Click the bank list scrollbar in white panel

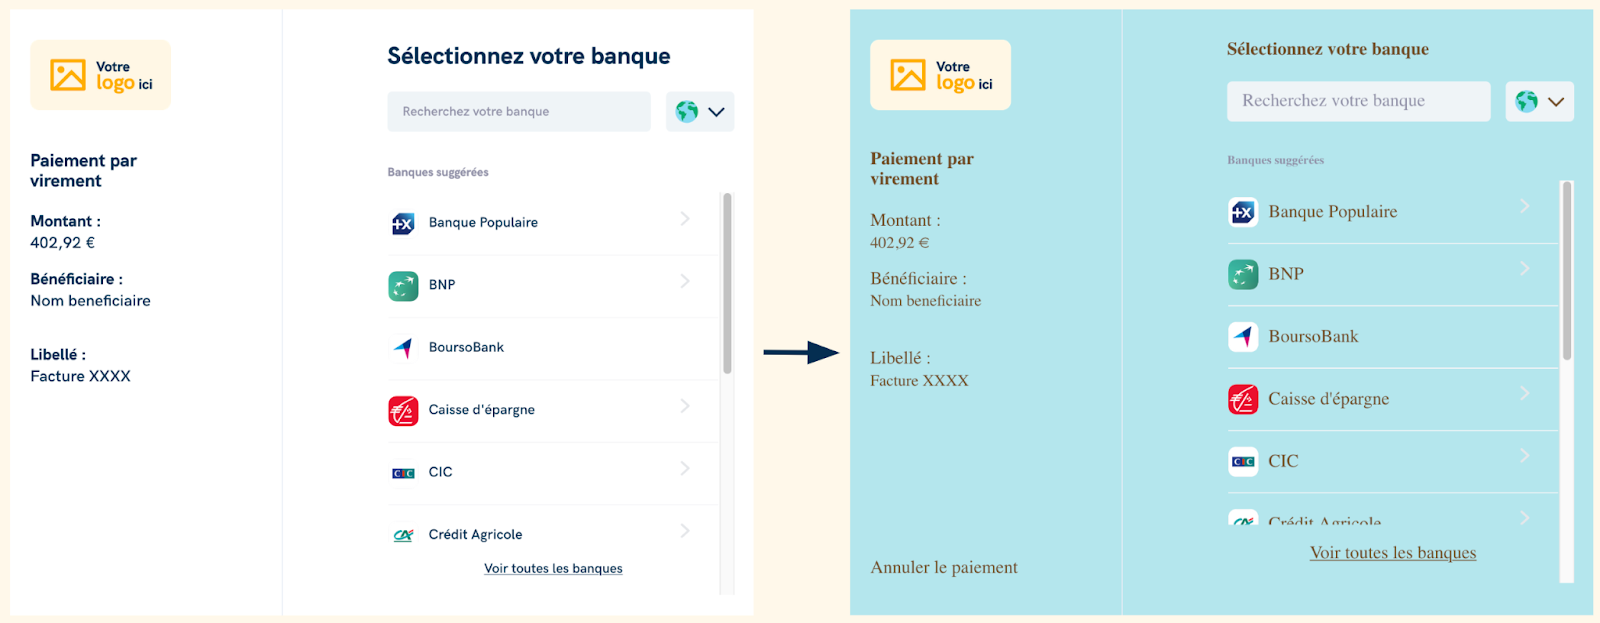coord(727,283)
